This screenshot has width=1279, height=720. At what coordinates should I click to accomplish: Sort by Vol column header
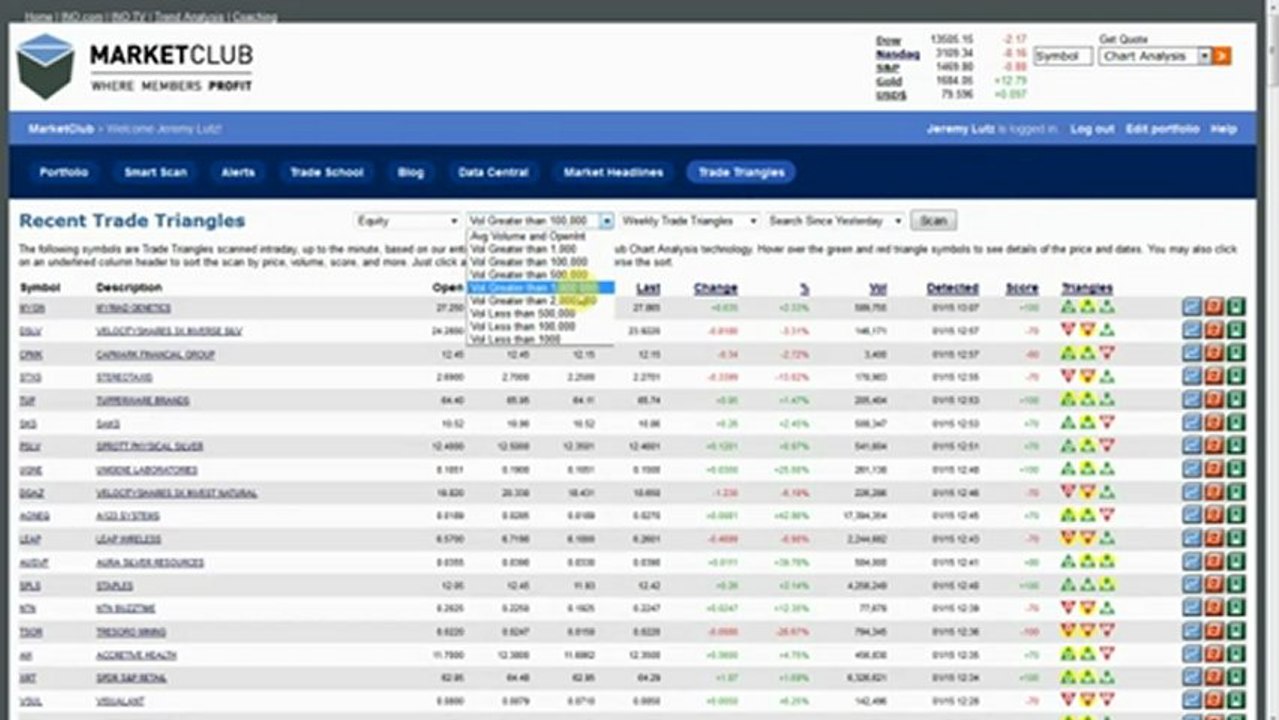pos(877,288)
